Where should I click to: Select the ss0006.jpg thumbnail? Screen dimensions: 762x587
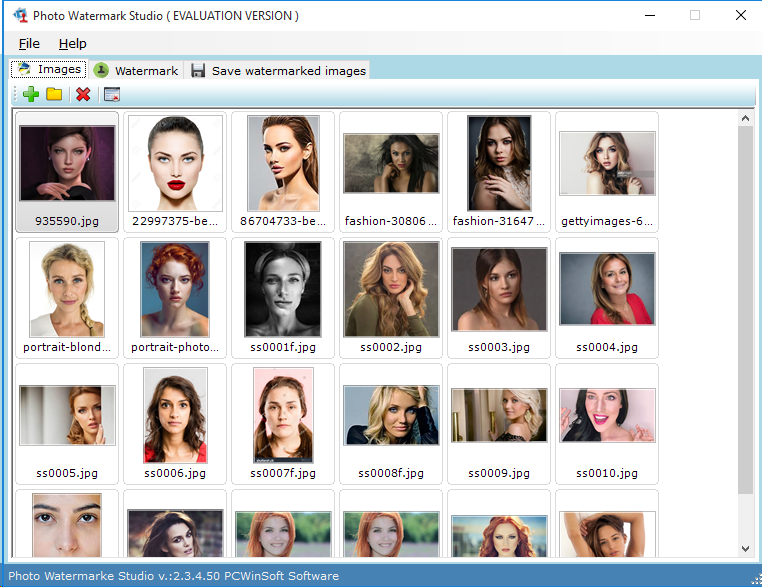coord(175,424)
